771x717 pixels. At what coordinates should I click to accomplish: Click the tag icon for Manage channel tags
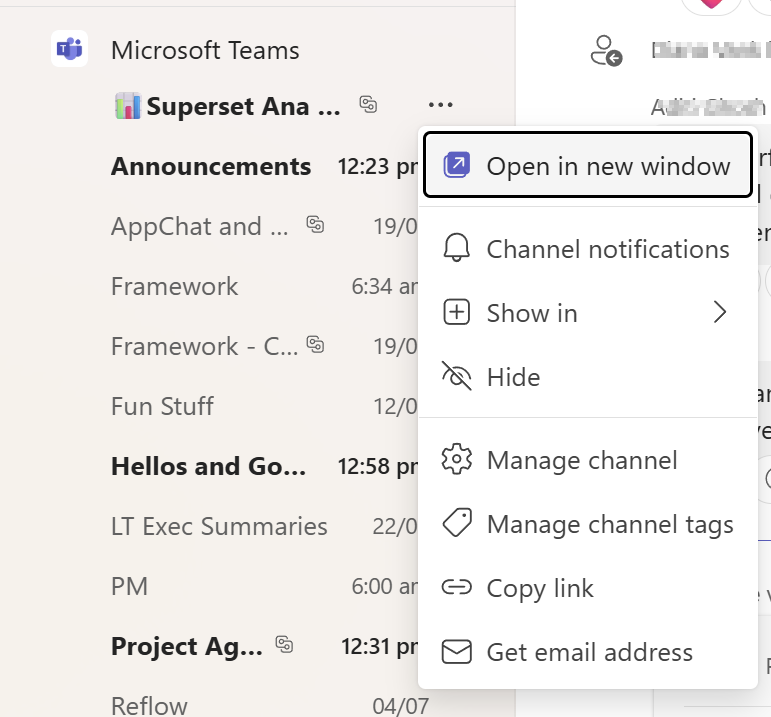(x=457, y=523)
